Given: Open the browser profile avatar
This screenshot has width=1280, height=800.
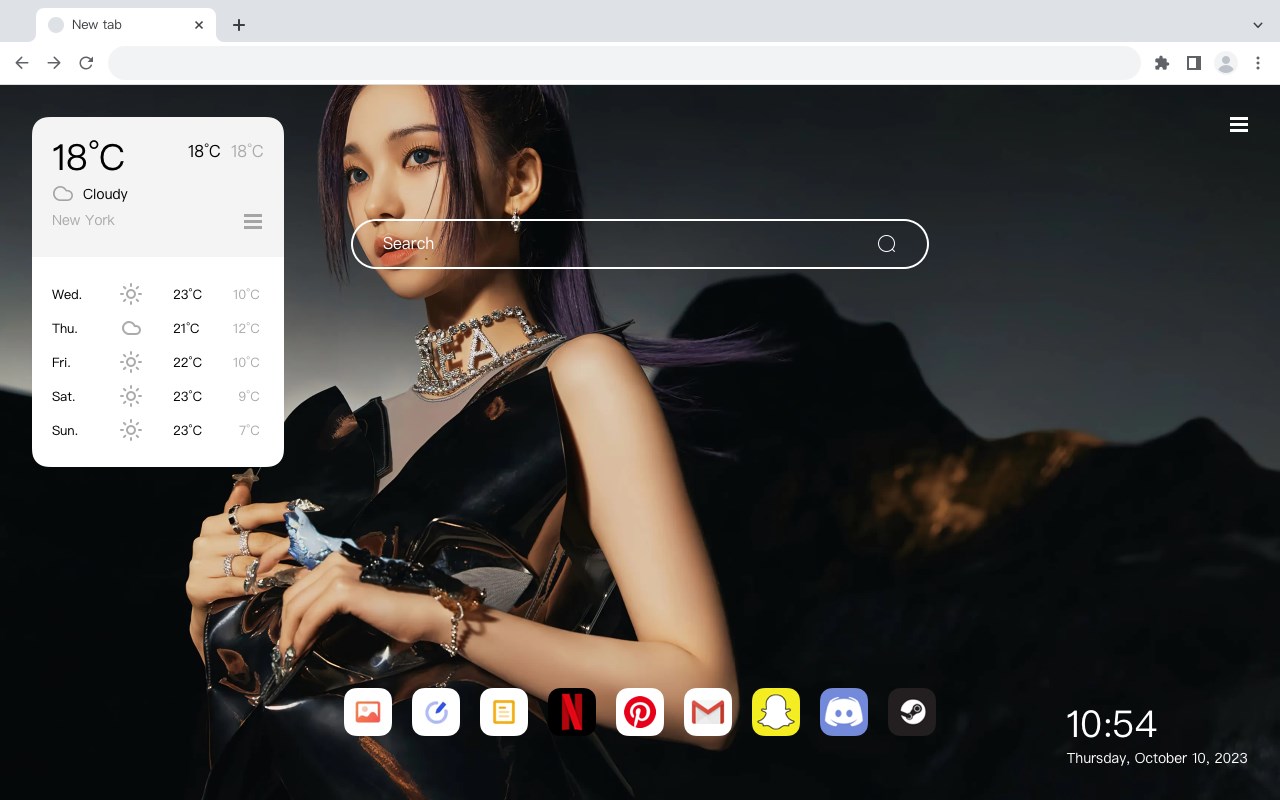Looking at the screenshot, I should 1226,63.
